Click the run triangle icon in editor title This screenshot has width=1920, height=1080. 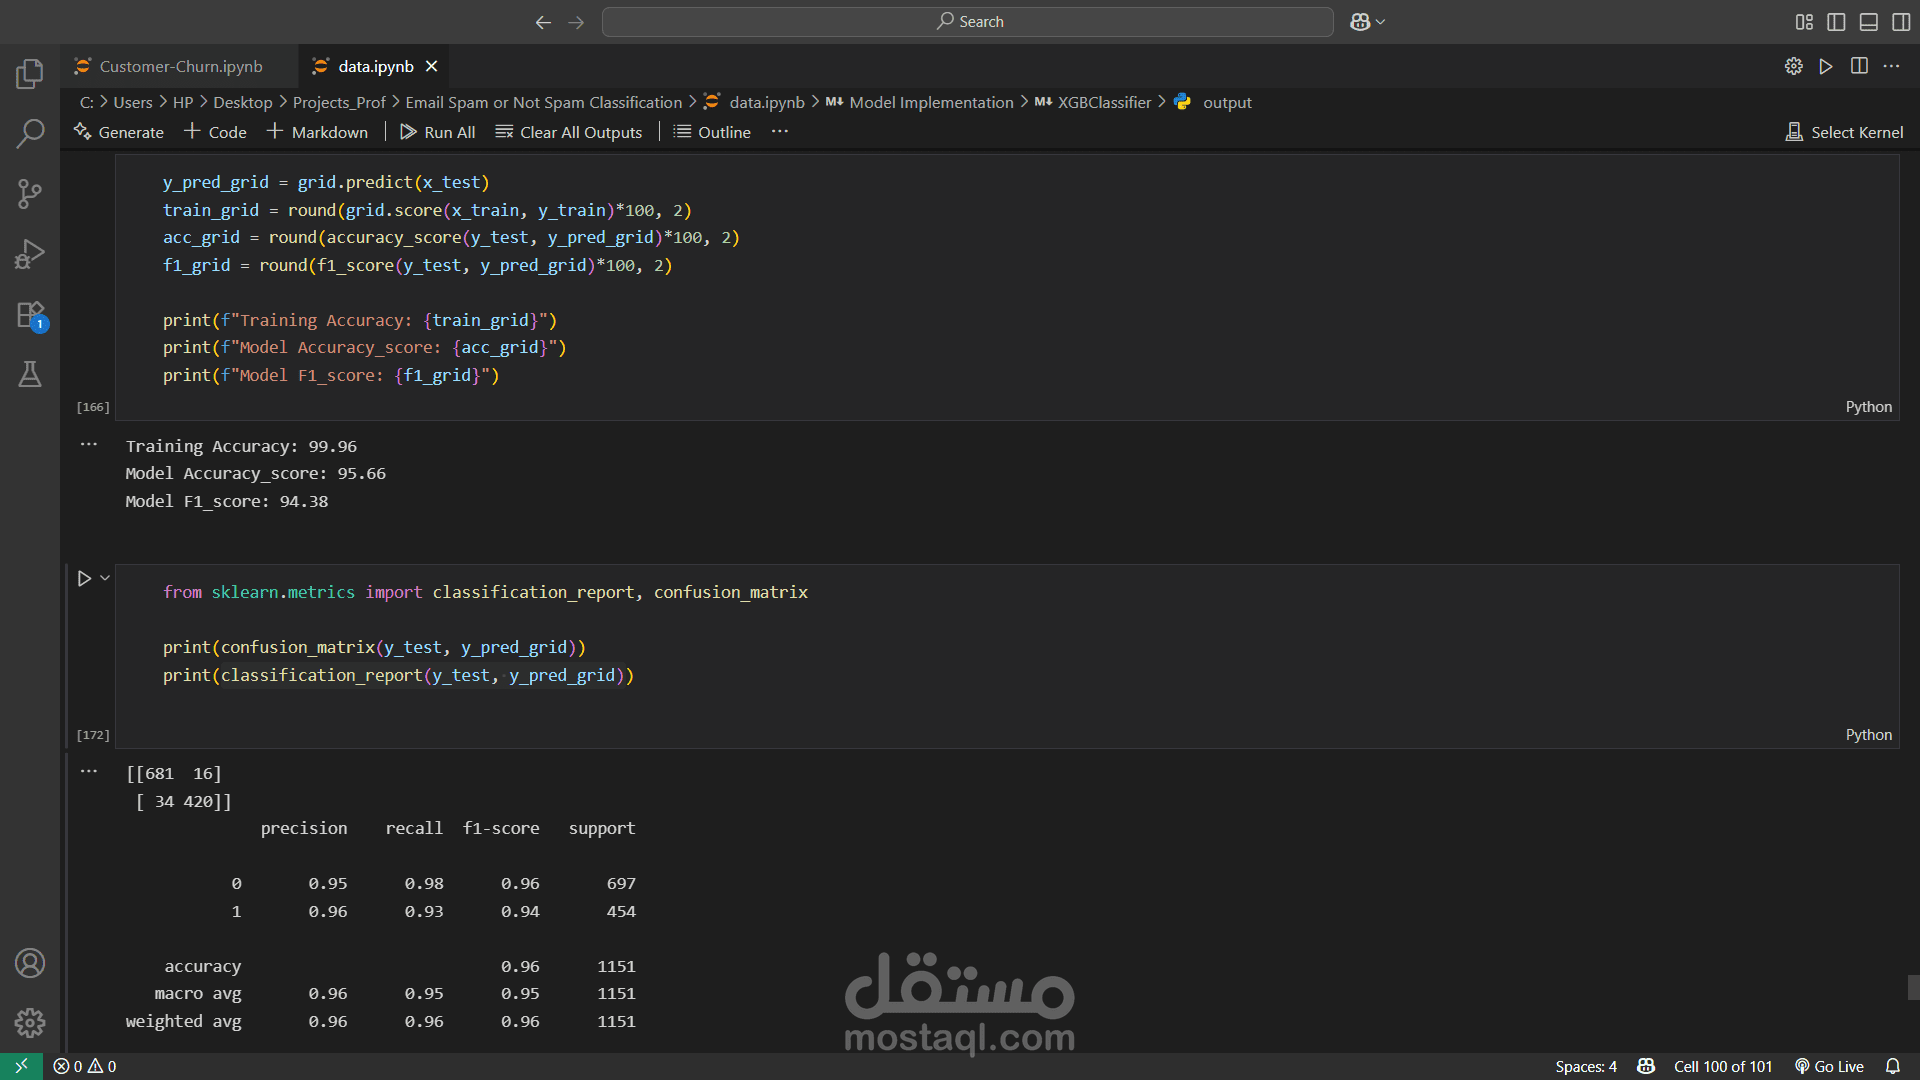(1826, 66)
